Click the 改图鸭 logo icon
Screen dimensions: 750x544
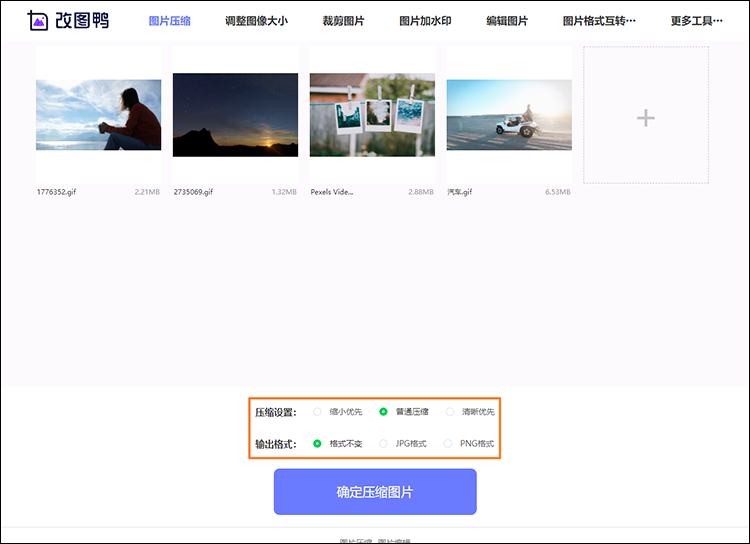[x=38, y=20]
